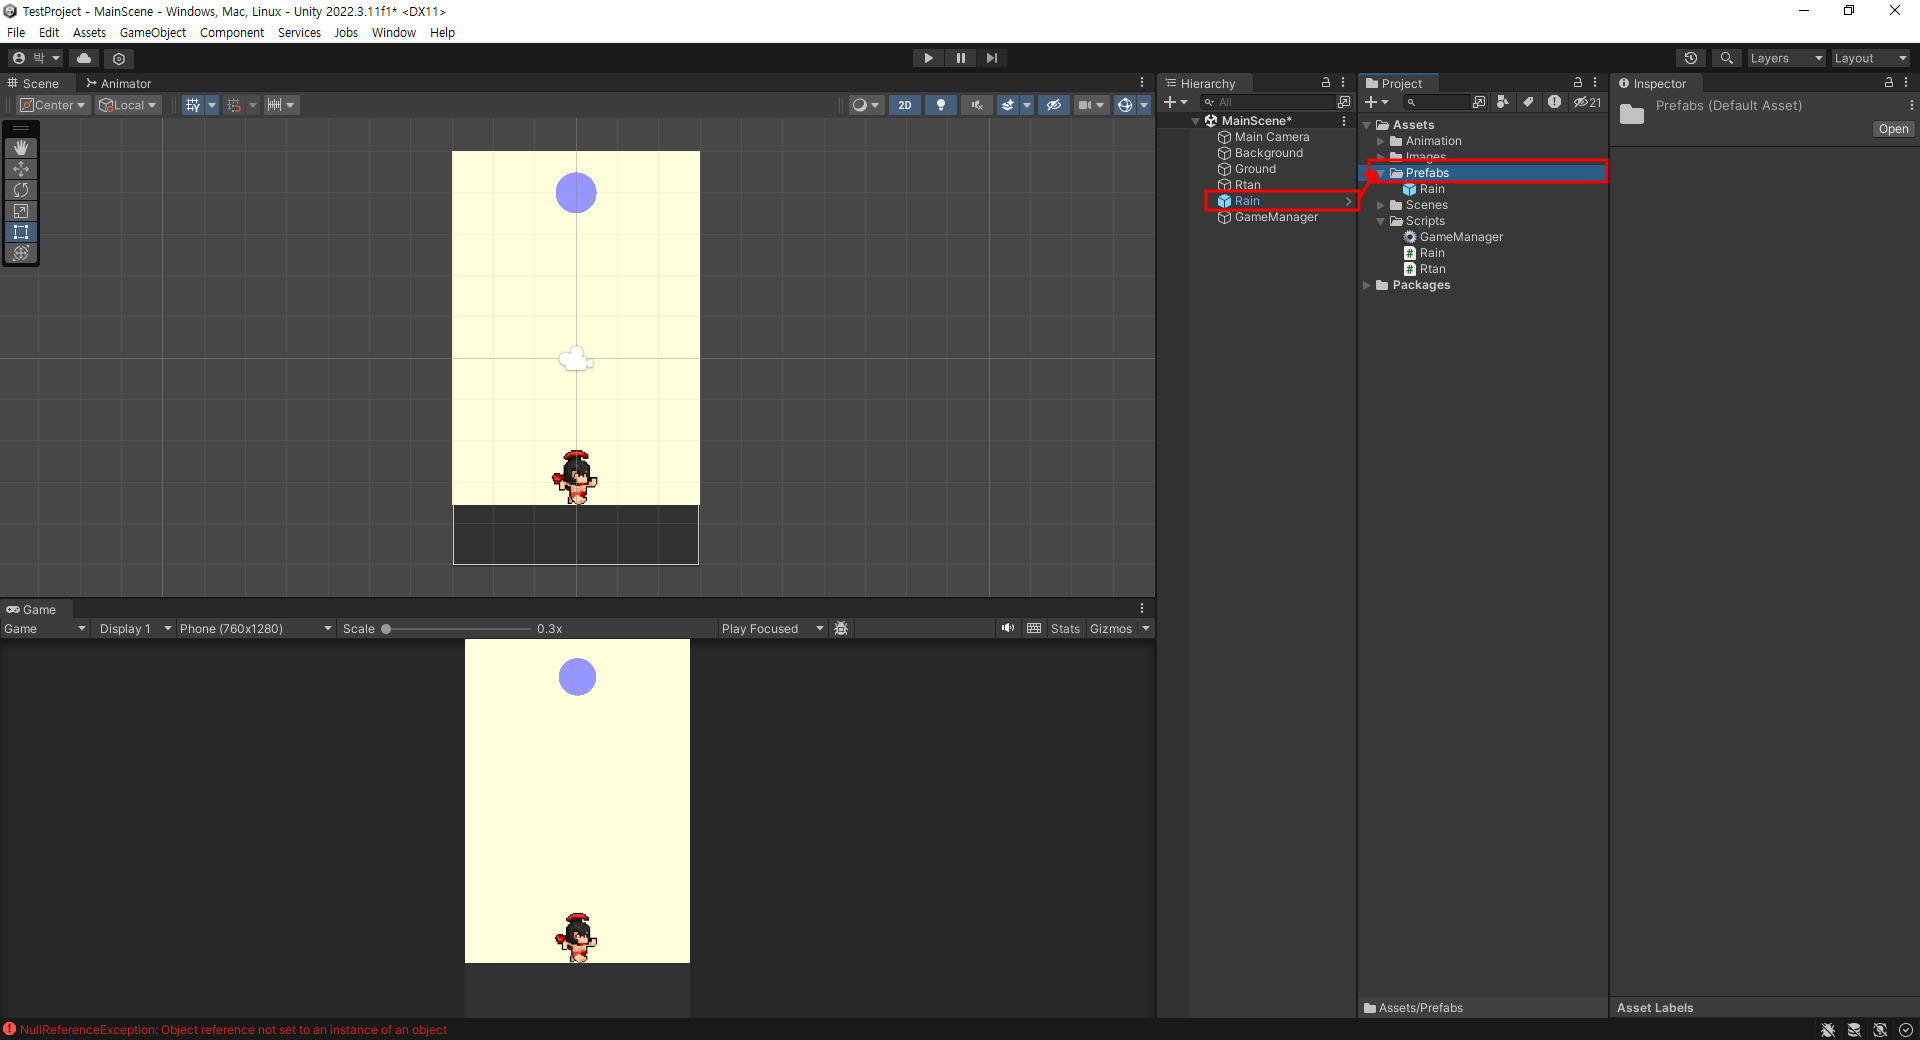Image resolution: width=1920 pixels, height=1040 pixels.
Task: Open Game view more-options menu
Action: (1142, 609)
